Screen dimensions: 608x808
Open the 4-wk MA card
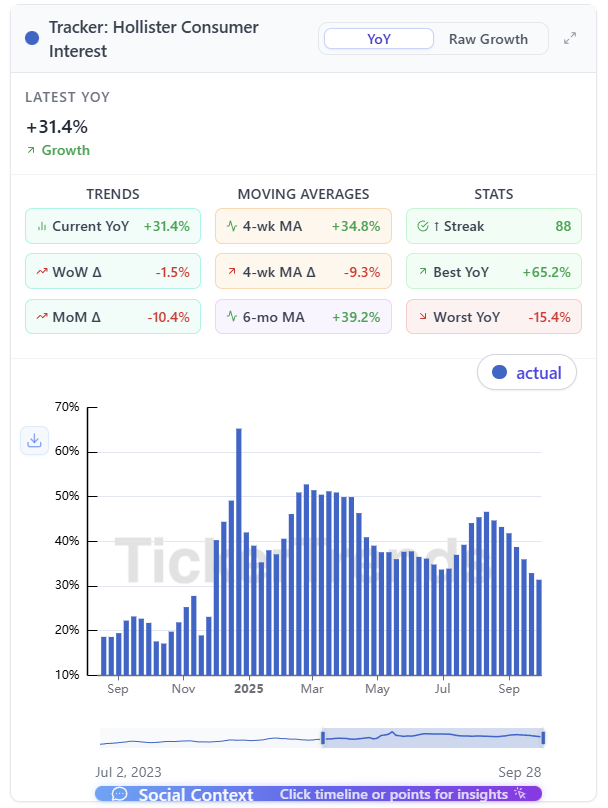pos(303,226)
